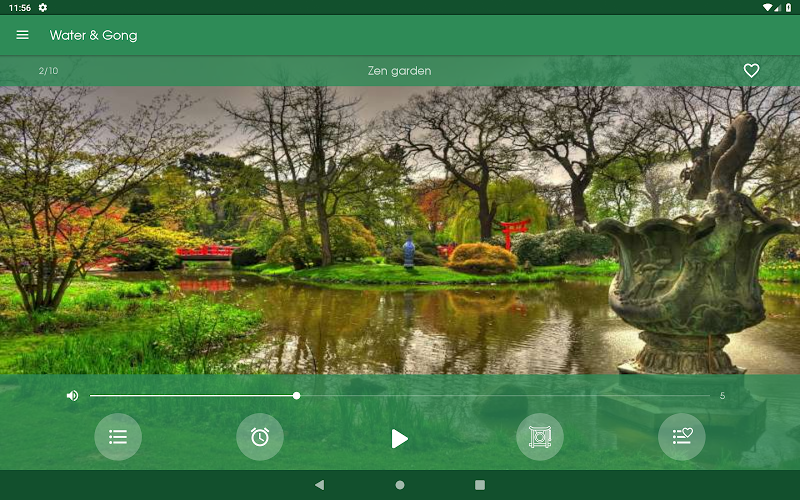The width and height of the screenshot is (800, 500).
Task: Play the Zen garden sound
Action: (399, 438)
